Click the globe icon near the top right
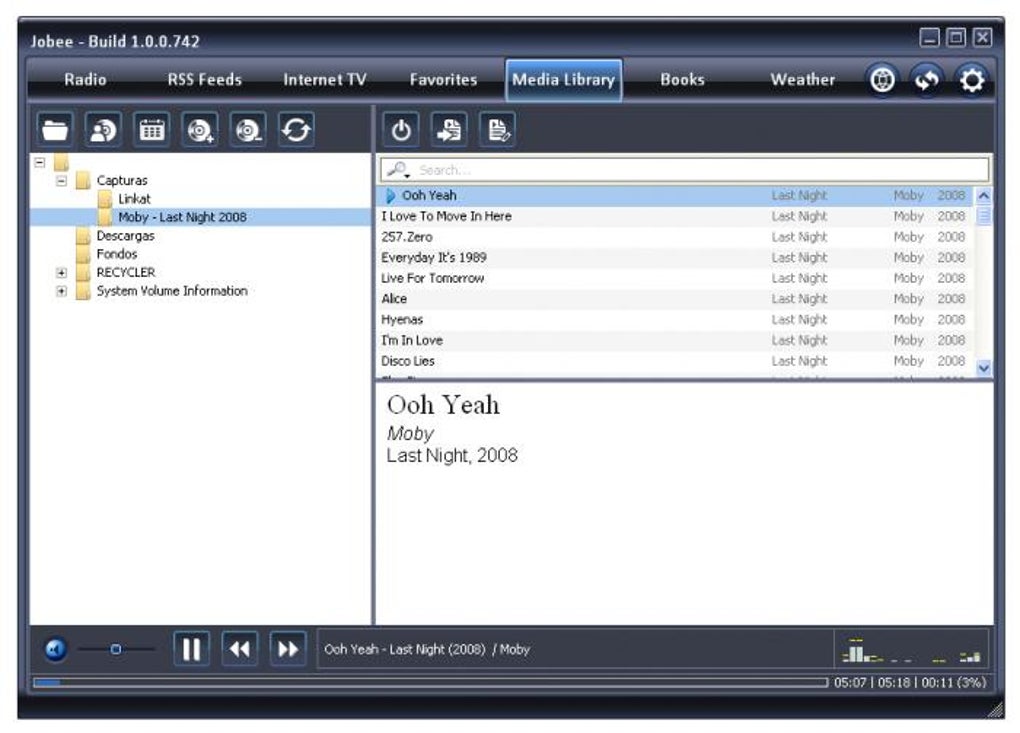This screenshot has width=1020, height=733. tap(881, 79)
